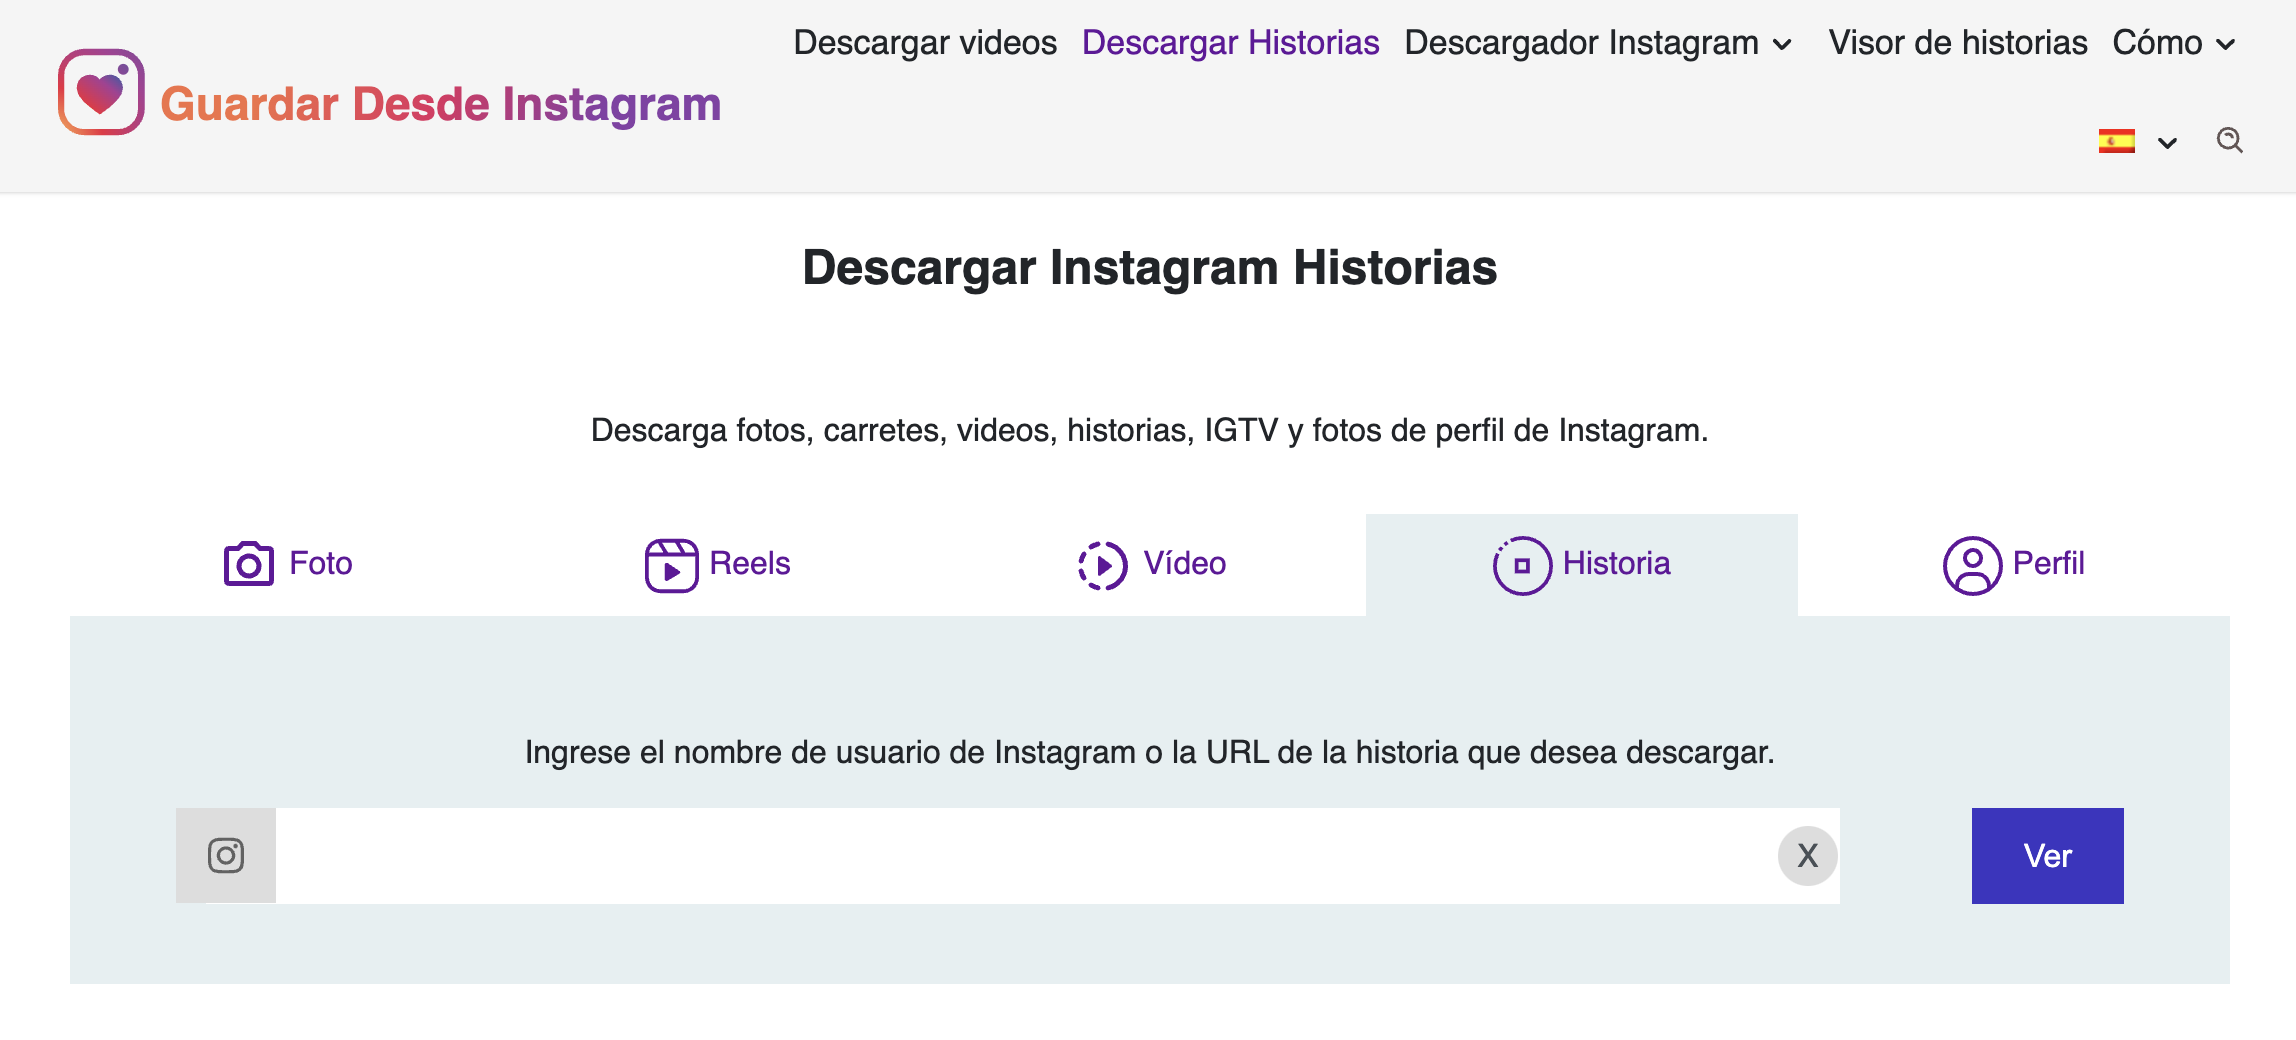Go to Visor de historias
The width and height of the screenshot is (2296, 1040).
(x=1957, y=43)
